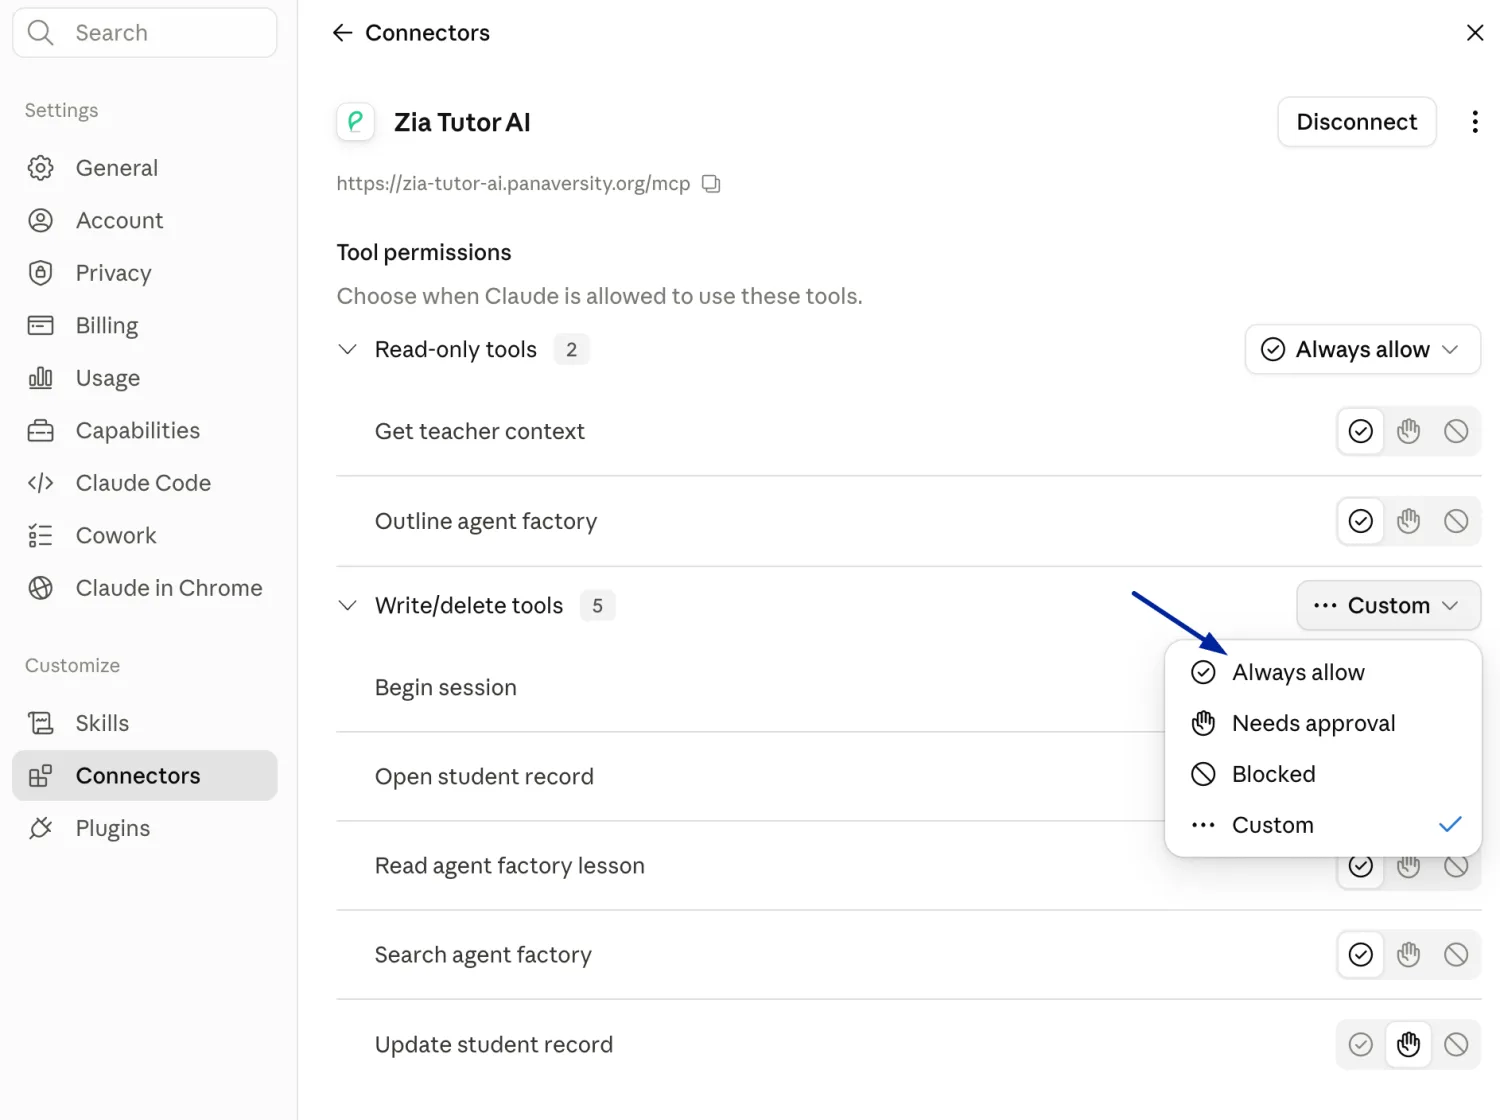Block the Search agent factory tool
1500x1120 pixels.
click(1457, 955)
